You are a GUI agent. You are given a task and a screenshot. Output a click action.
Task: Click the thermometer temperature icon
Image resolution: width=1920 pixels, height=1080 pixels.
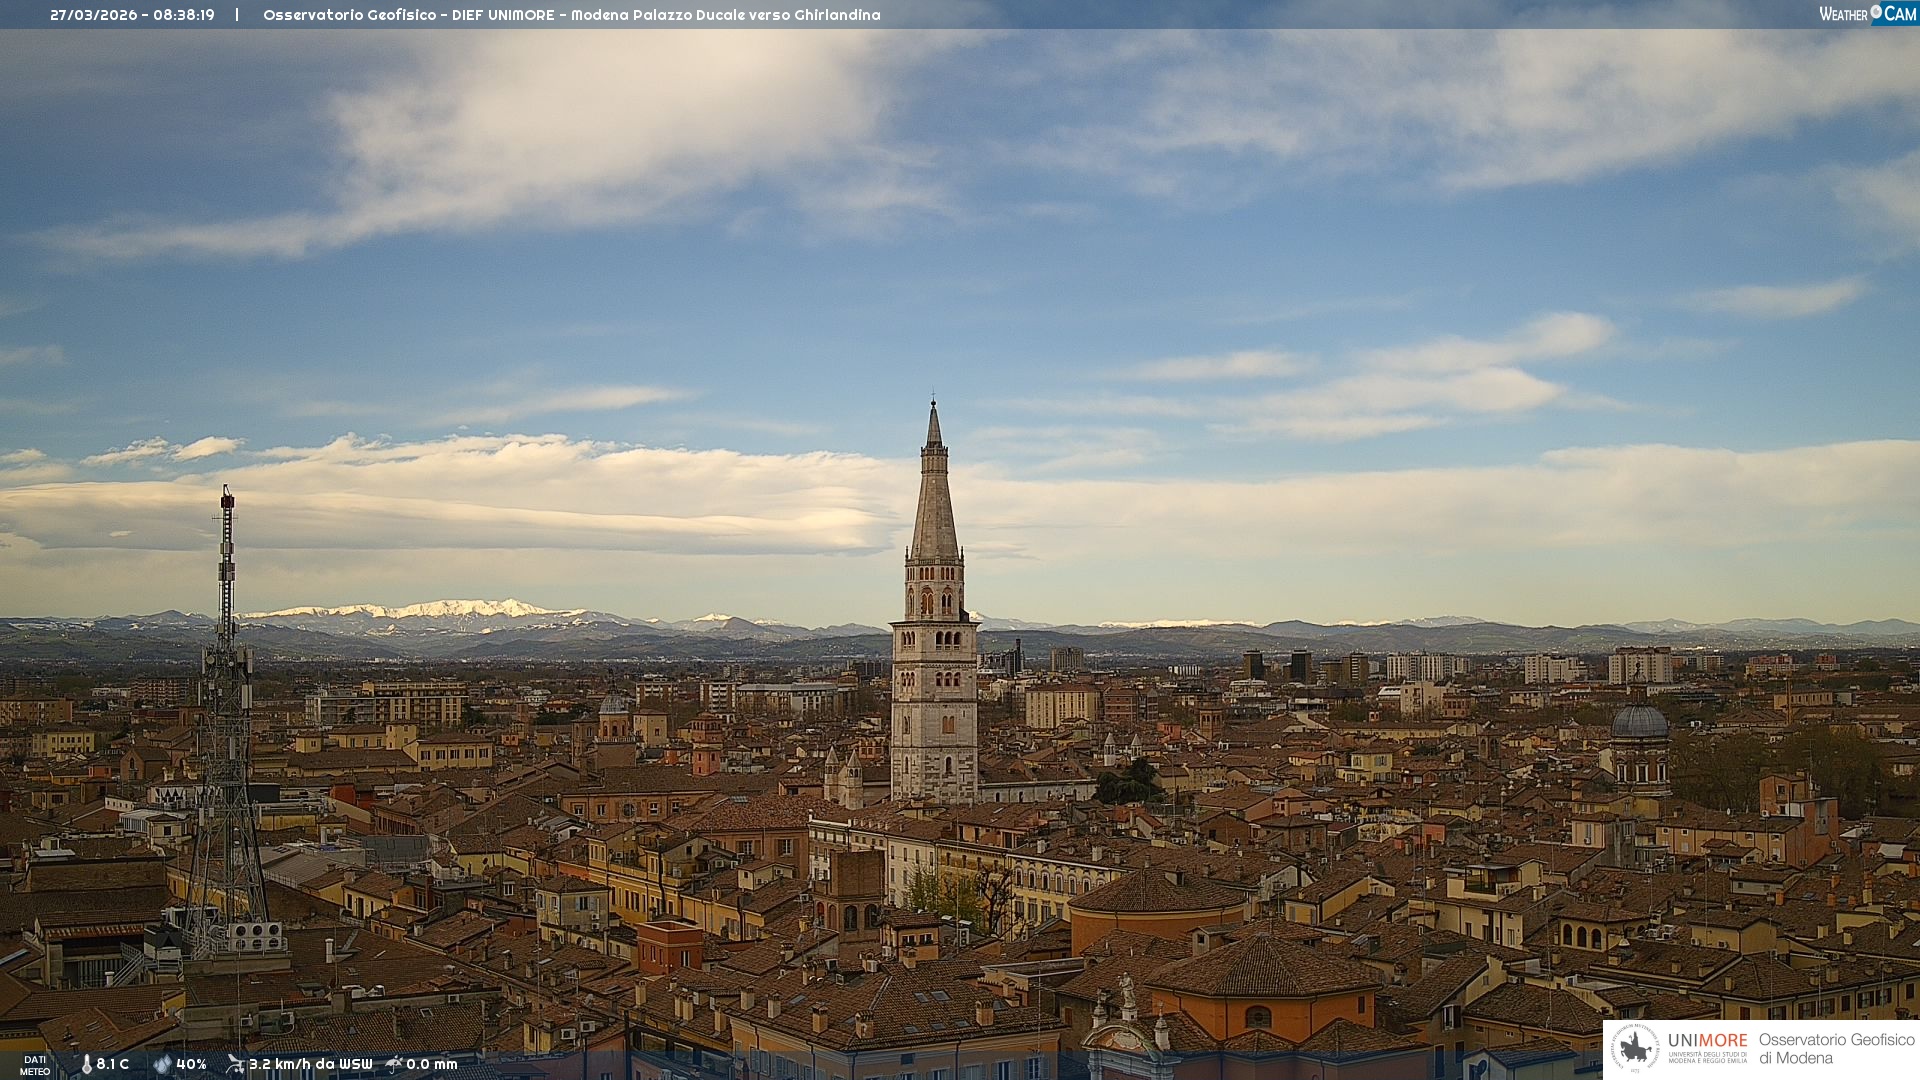tap(86, 1064)
